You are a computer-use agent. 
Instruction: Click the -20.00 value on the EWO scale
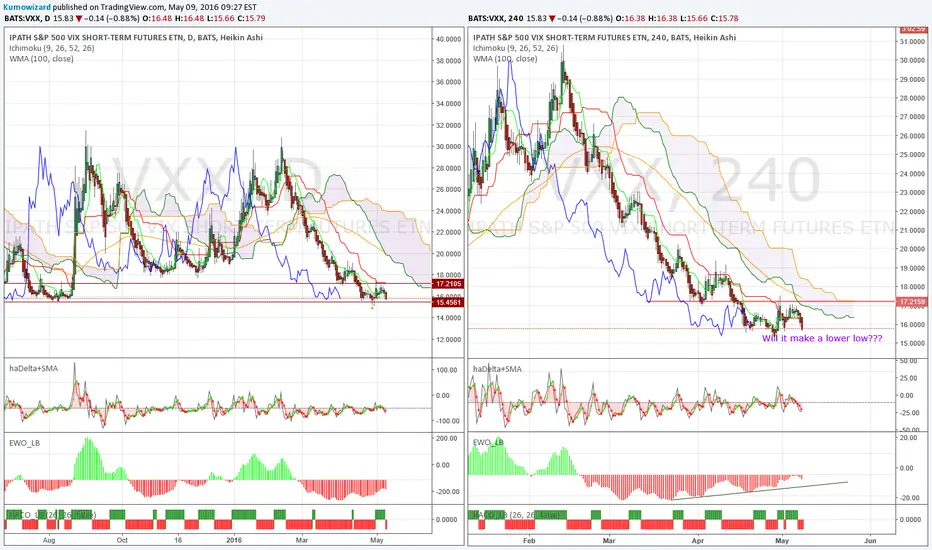(x=909, y=498)
